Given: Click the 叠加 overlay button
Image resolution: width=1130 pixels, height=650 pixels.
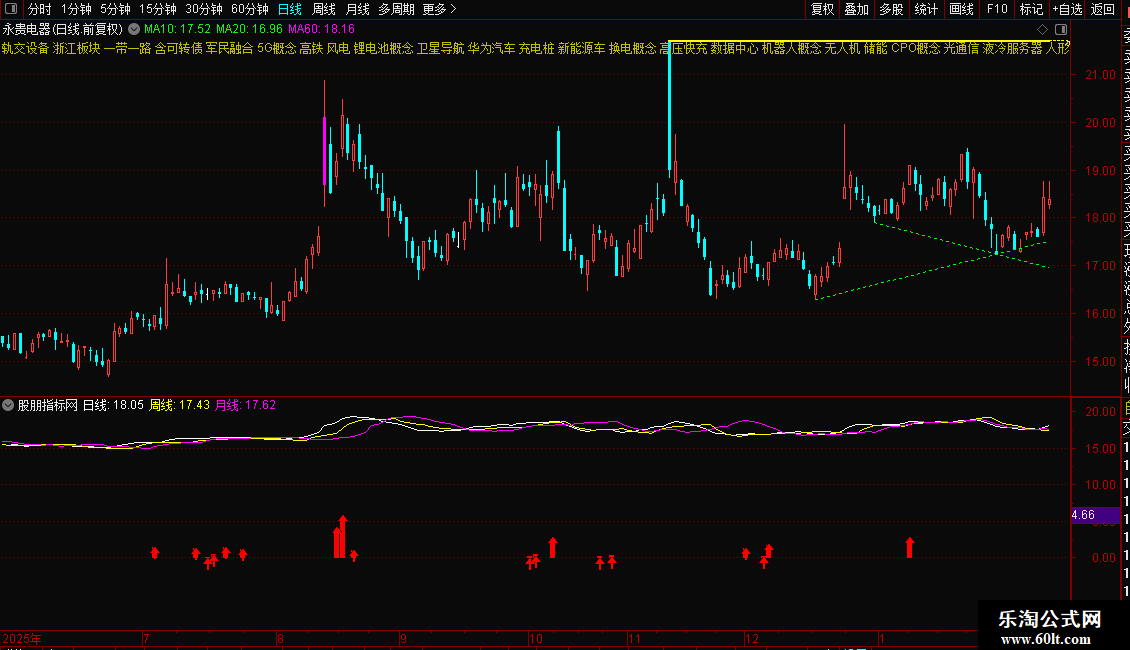Looking at the screenshot, I should pyautogui.click(x=857, y=9).
